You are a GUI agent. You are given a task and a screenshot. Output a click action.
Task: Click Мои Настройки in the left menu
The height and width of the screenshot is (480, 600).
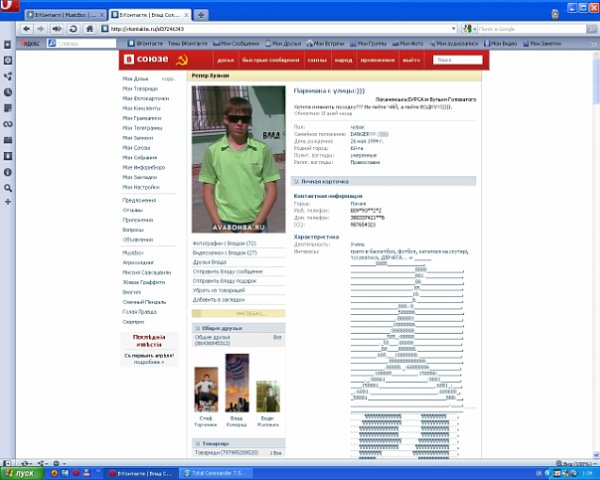[x=141, y=187]
